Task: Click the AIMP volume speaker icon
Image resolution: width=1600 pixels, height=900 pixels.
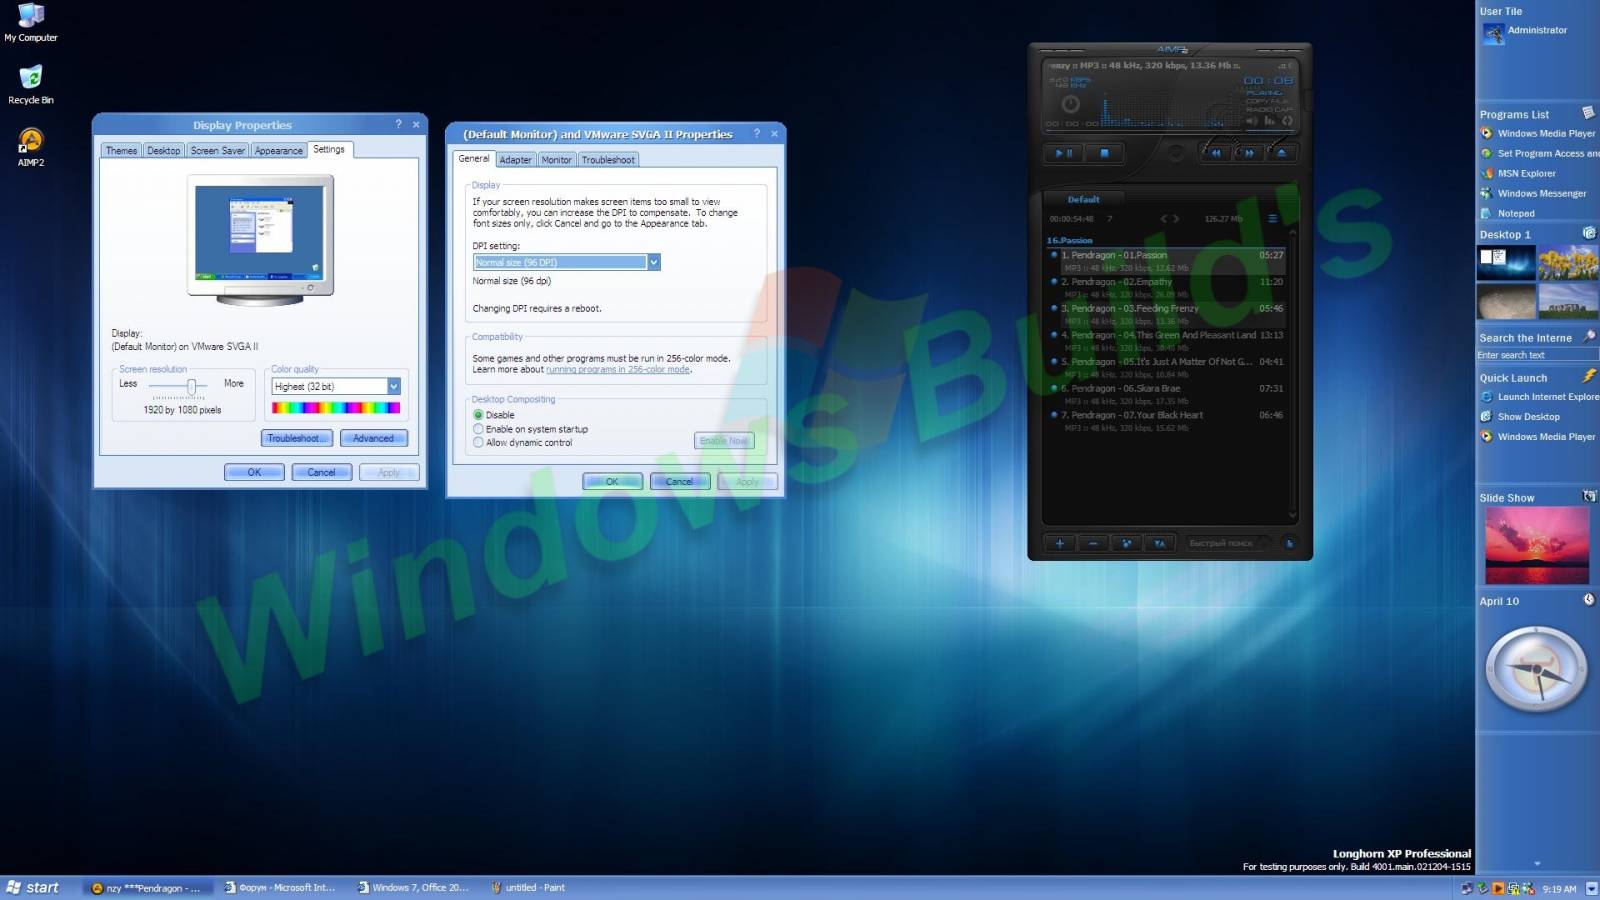Action: pos(1252,121)
